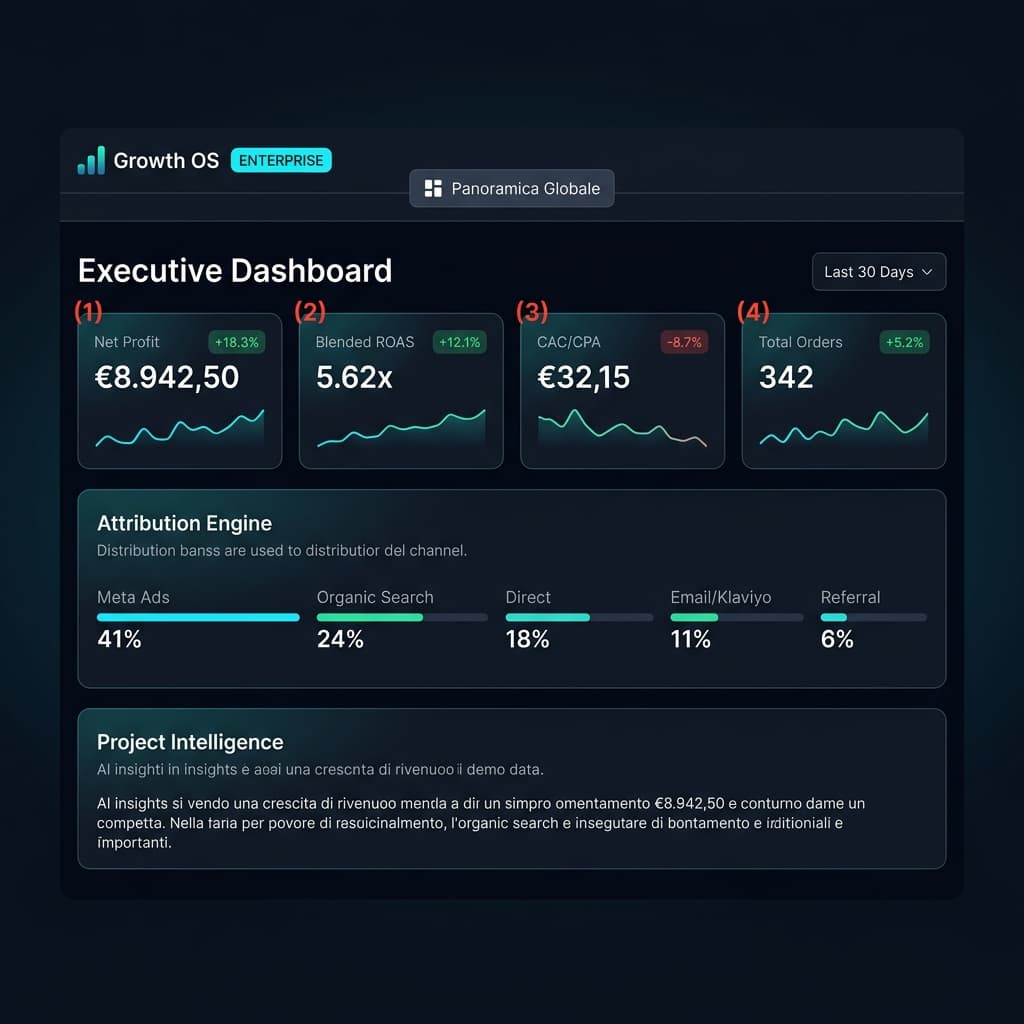Viewport: 1024px width, 1024px height.
Task: Click the red -8.7% change badge
Action: pos(684,342)
